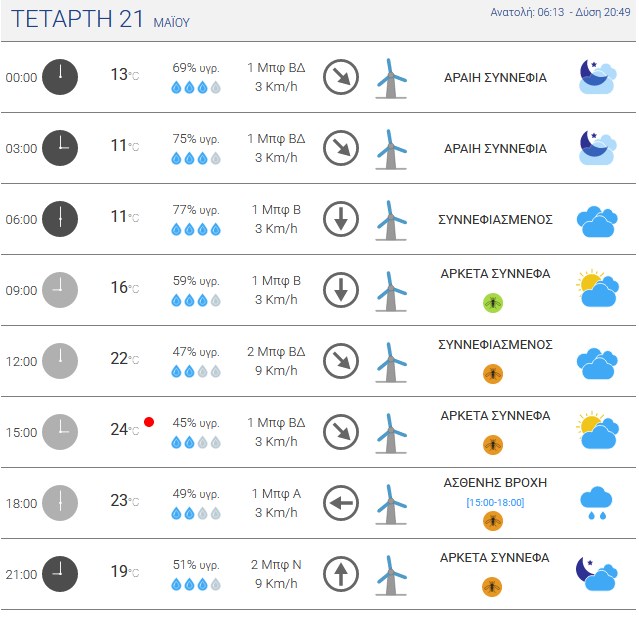Click the orange mosquito icon at 15:00

point(493,445)
